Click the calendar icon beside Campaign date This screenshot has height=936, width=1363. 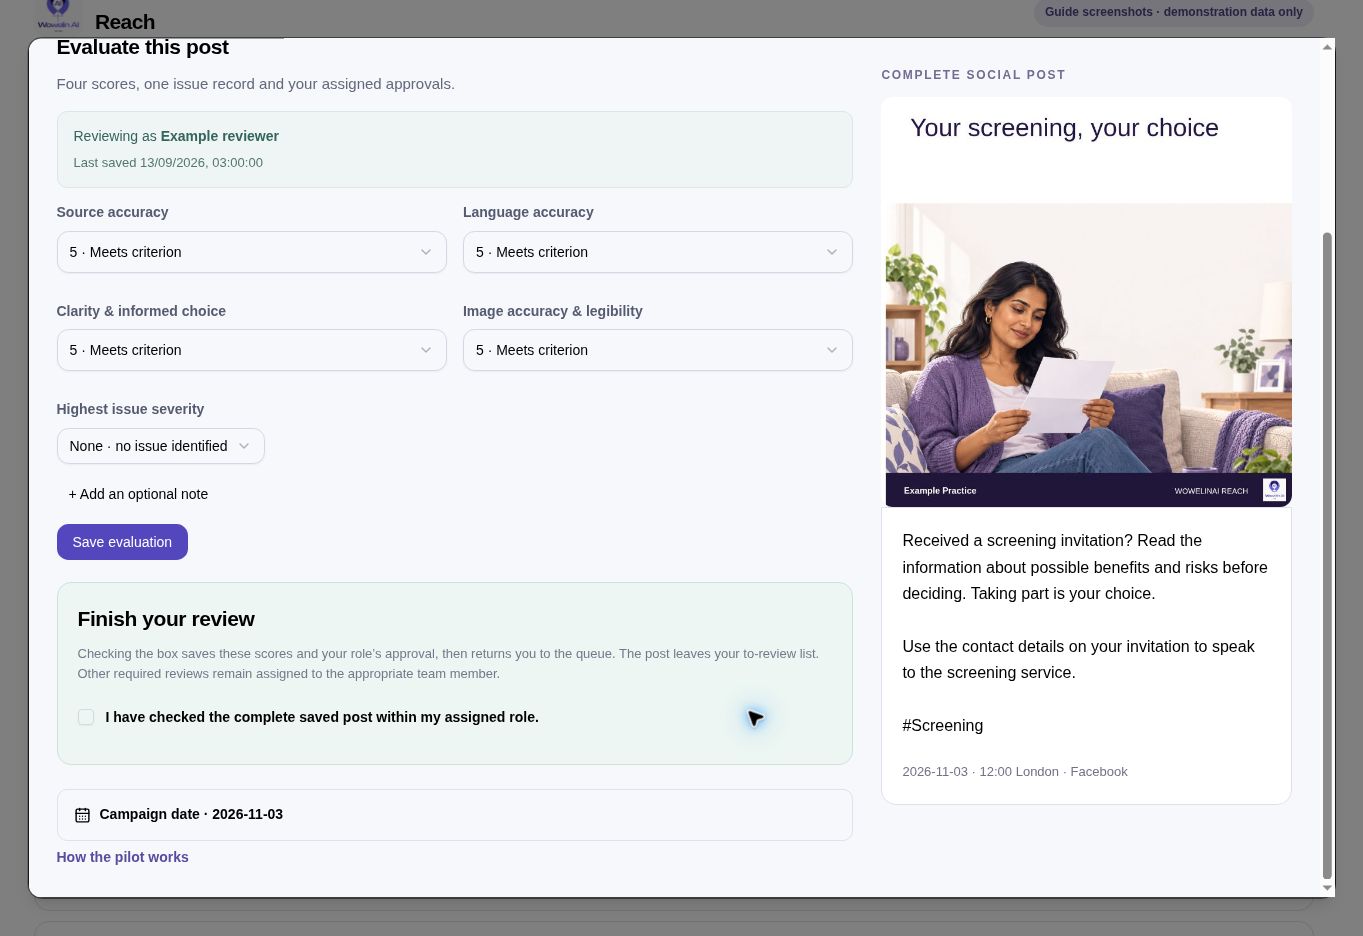[82, 815]
